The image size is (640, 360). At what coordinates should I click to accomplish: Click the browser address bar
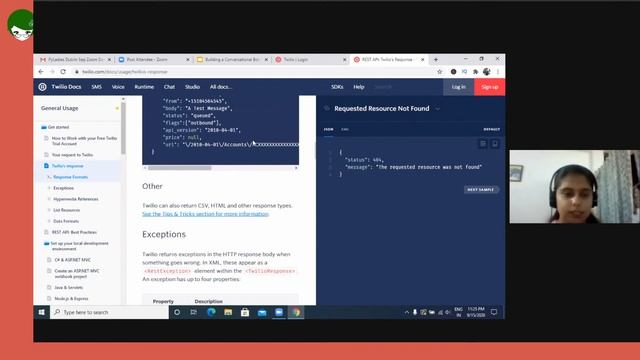[x=253, y=71]
